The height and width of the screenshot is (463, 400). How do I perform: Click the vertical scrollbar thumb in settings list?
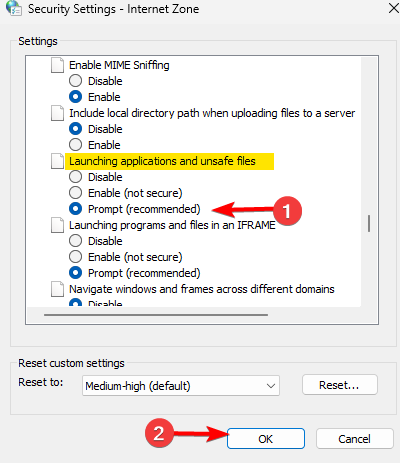pos(369,223)
